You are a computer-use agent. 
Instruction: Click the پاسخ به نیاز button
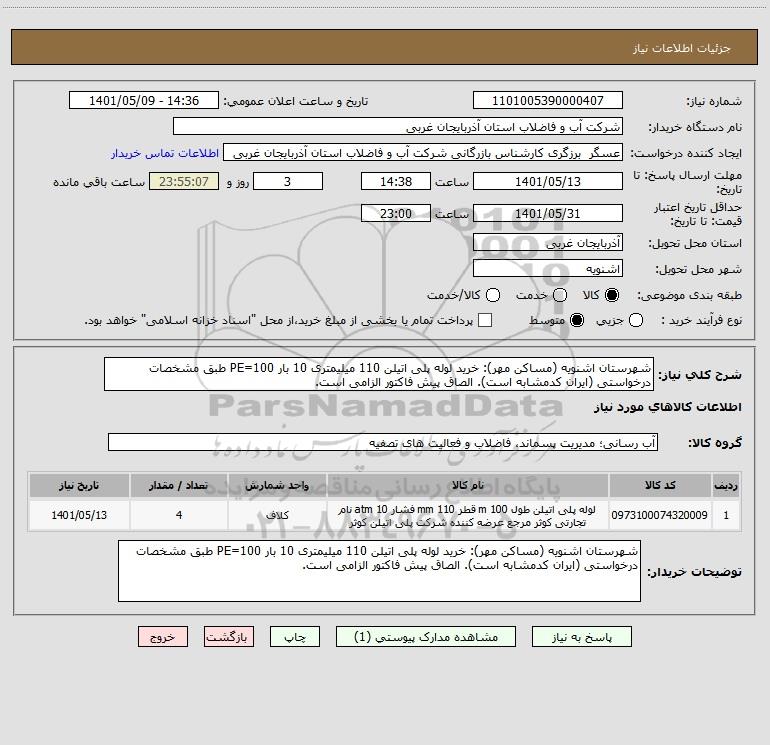click(x=582, y=637)
